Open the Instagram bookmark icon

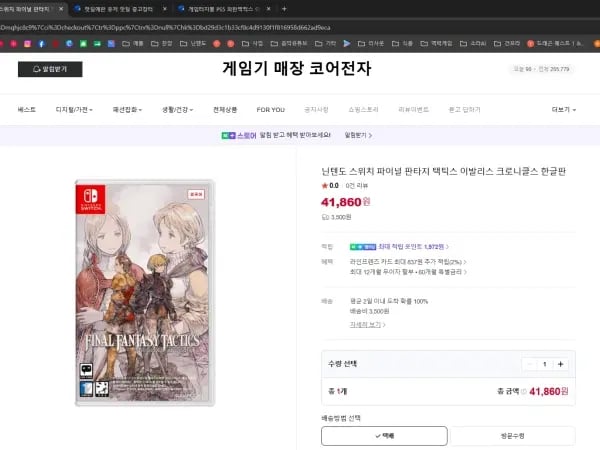click(28, 44)
